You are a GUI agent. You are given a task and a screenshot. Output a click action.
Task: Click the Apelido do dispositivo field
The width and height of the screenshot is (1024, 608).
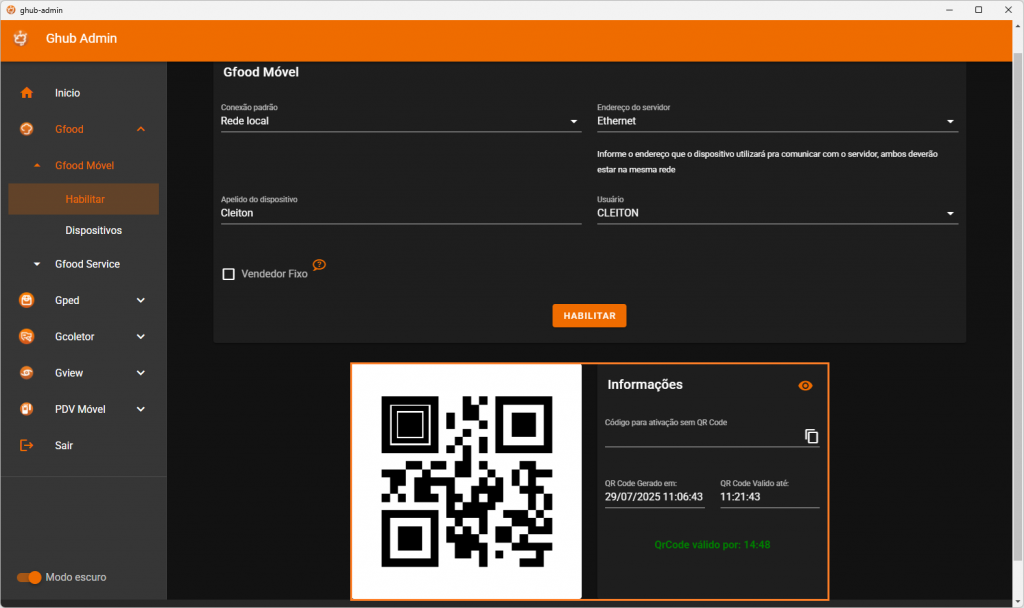tap(401, 213)
